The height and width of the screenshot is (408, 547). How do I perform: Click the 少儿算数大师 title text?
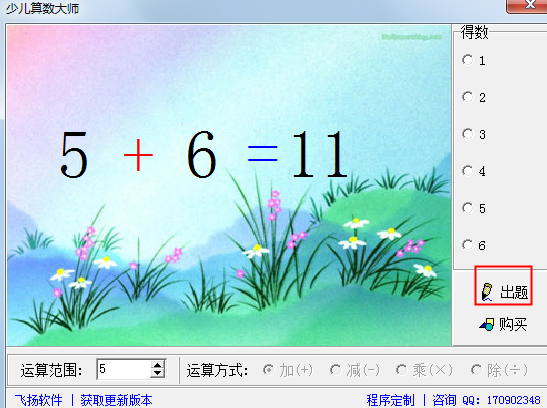tap(43, 8)
